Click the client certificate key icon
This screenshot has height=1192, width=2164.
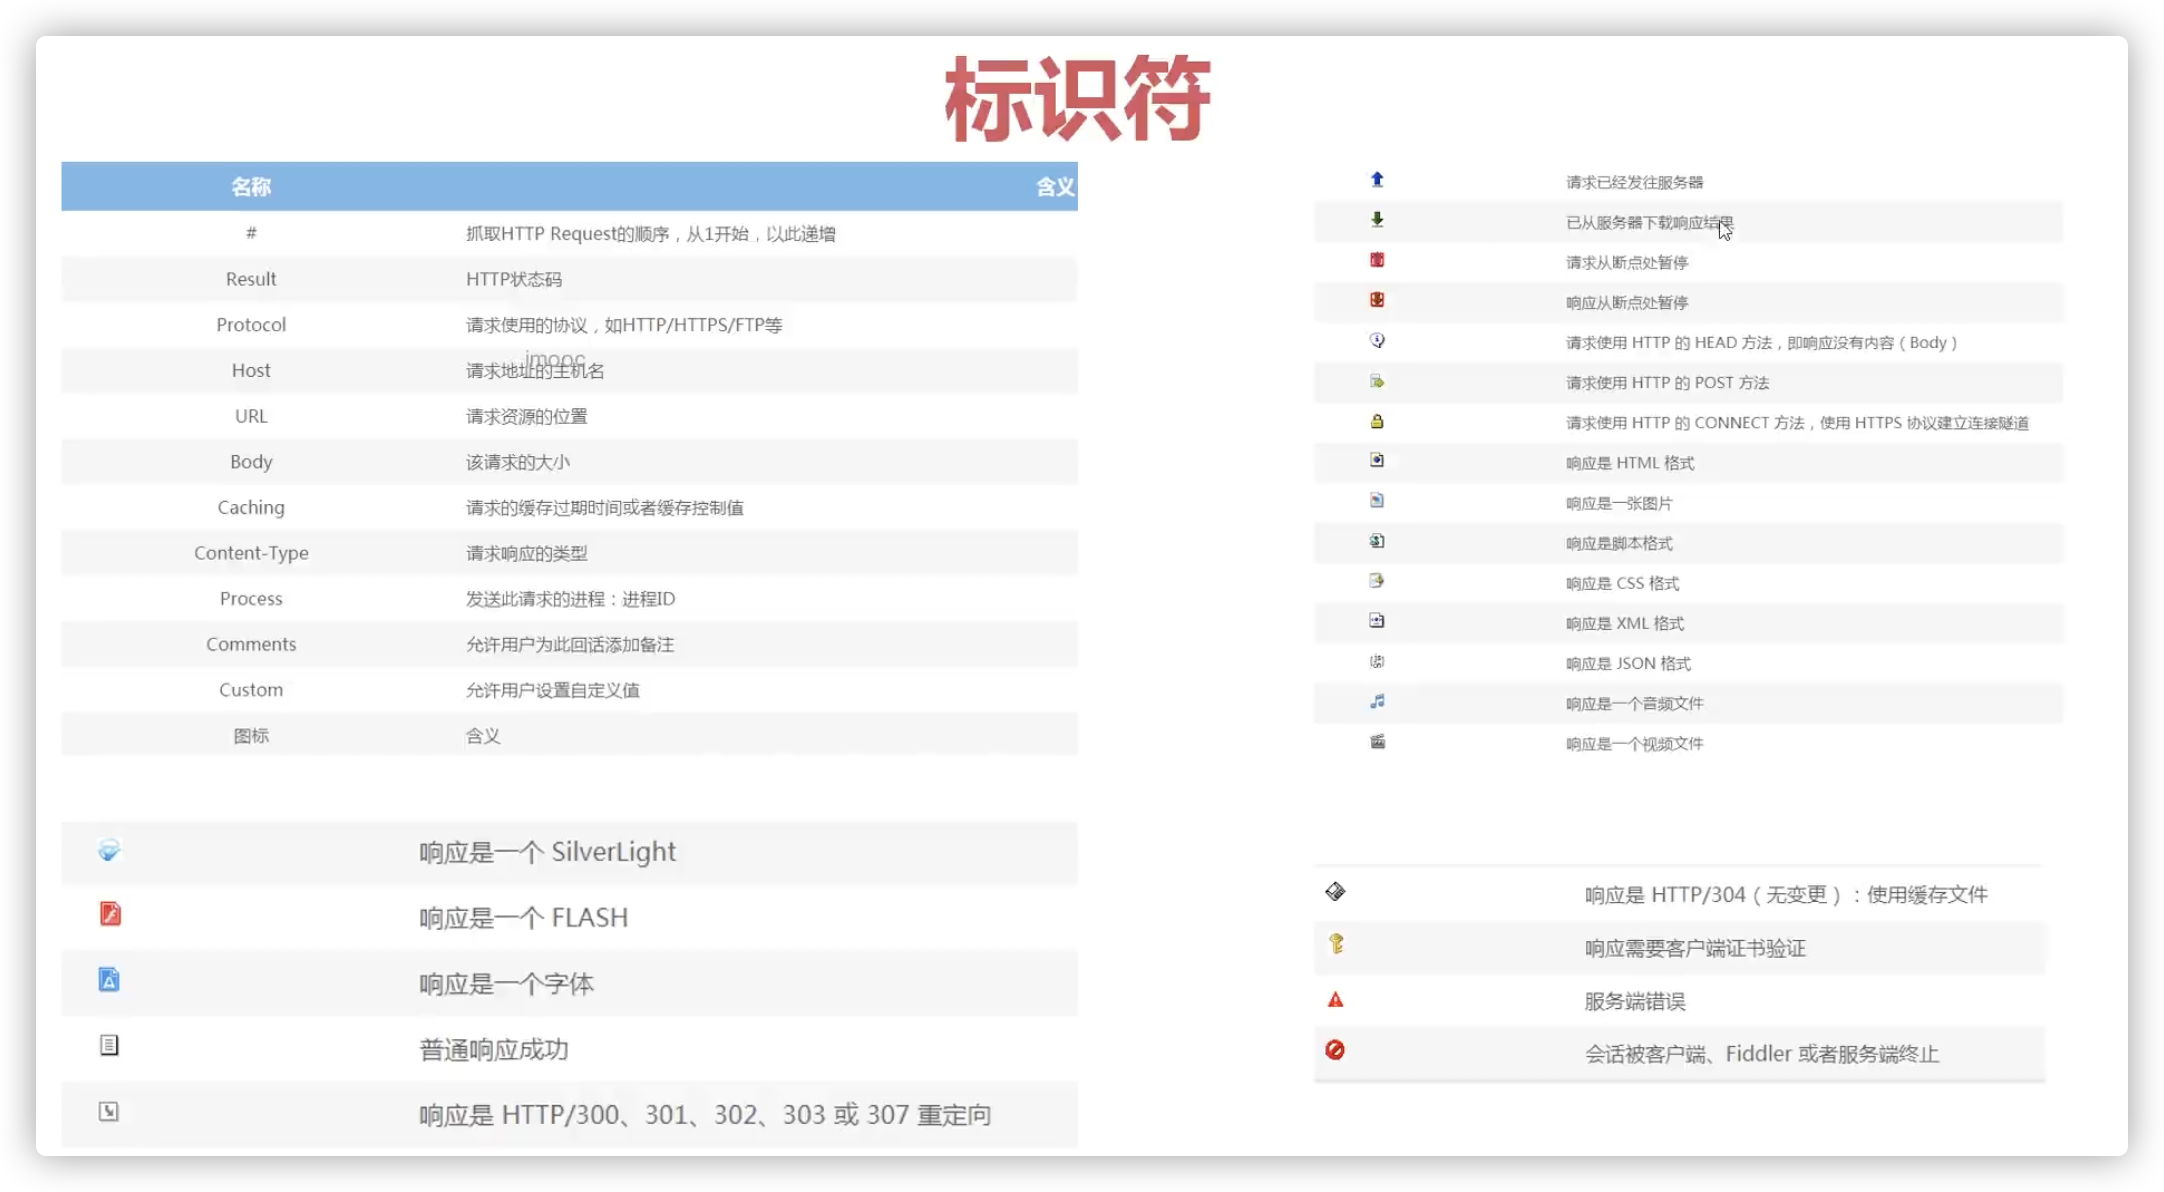[1336, 944]
